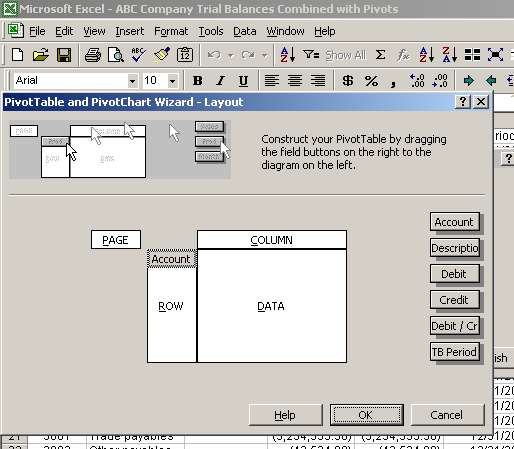Open the View menu
The width and height of the screenshot is (514, 449).
94,31
